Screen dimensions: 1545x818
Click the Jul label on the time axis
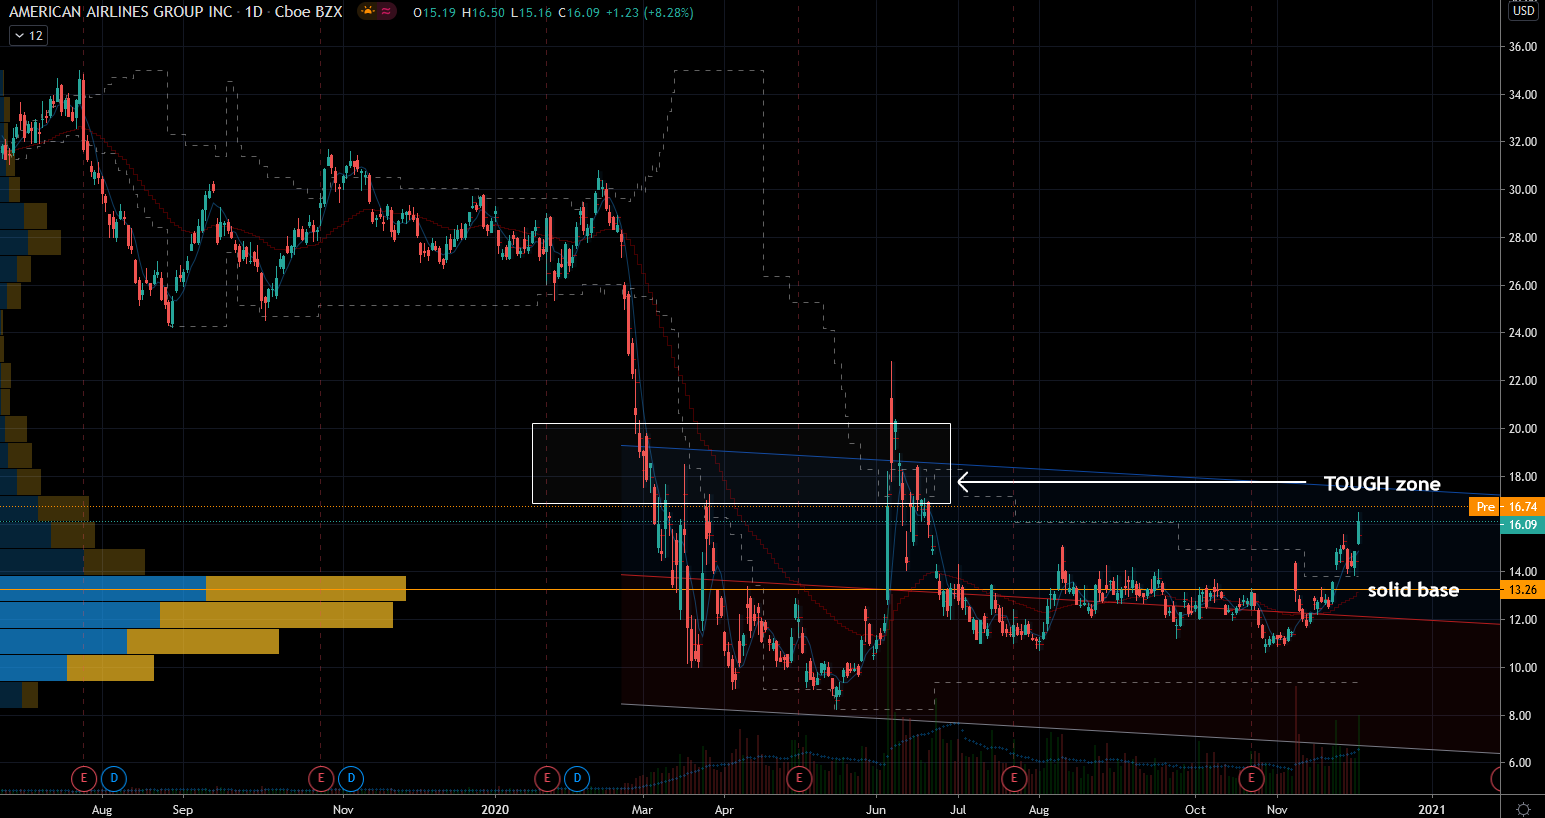pos(958,810)
